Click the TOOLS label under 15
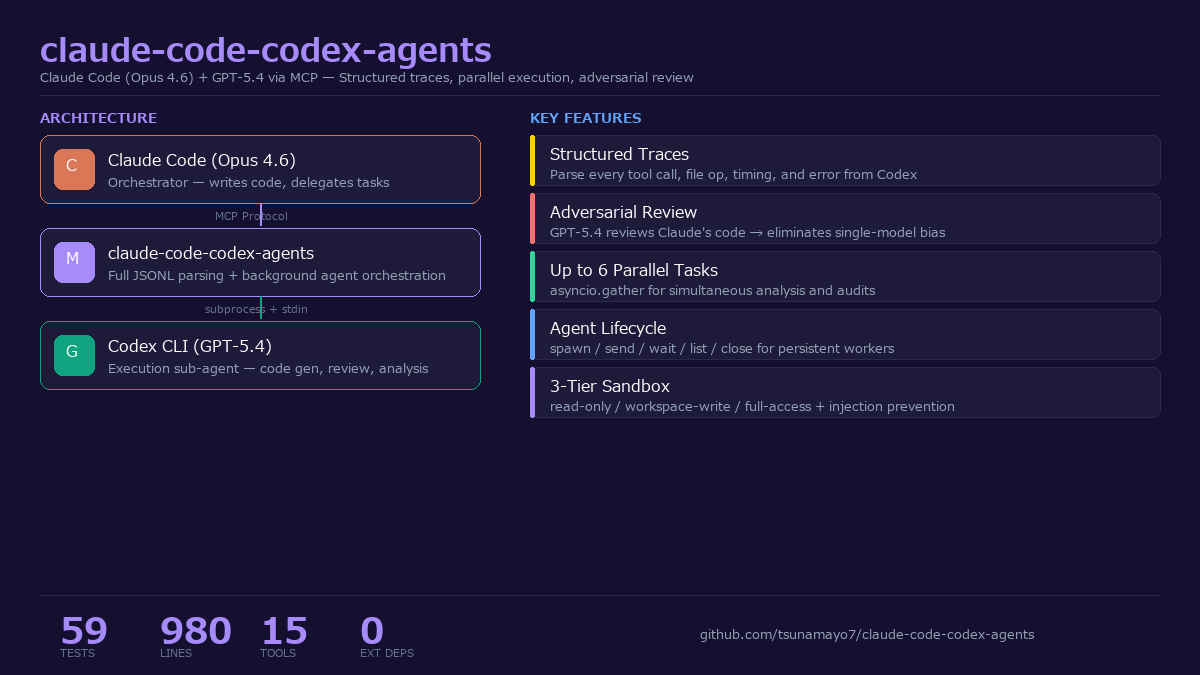 tap(278, 653)
